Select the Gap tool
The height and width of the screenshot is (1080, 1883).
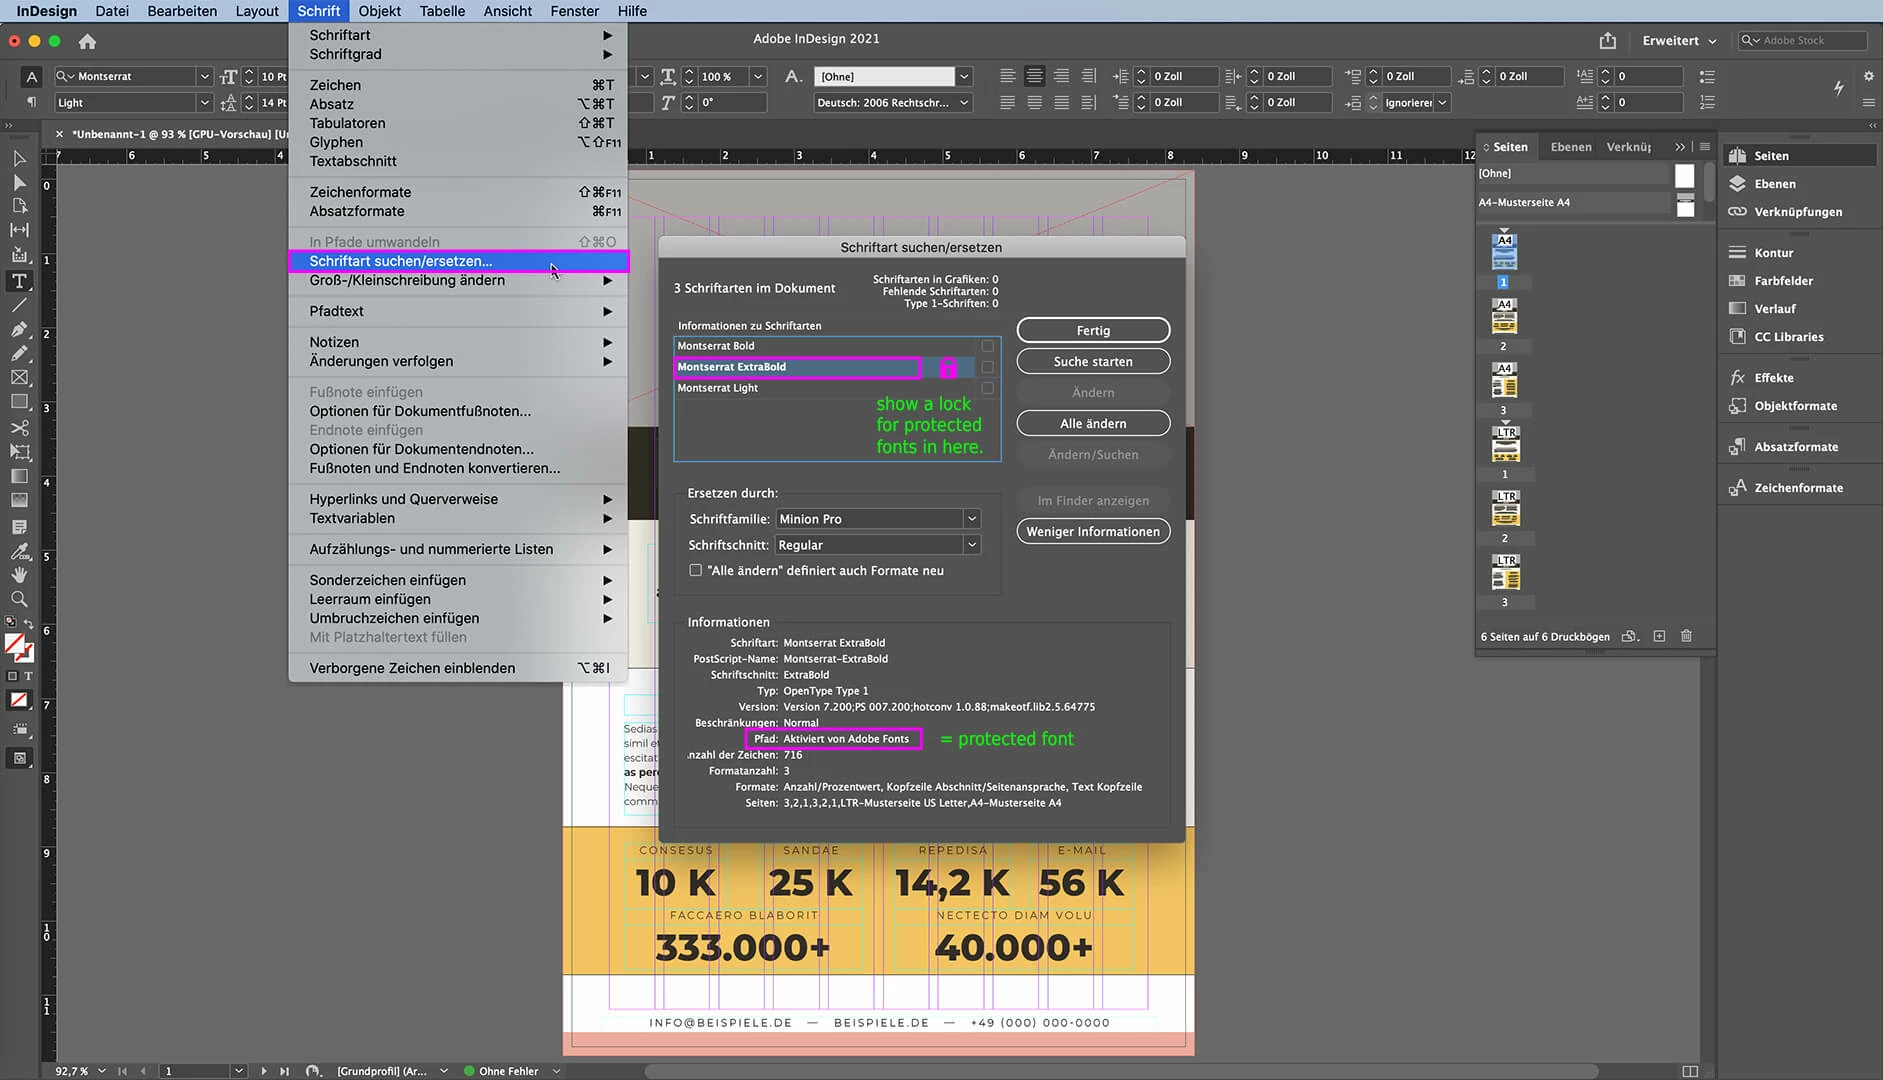point(19,230)
